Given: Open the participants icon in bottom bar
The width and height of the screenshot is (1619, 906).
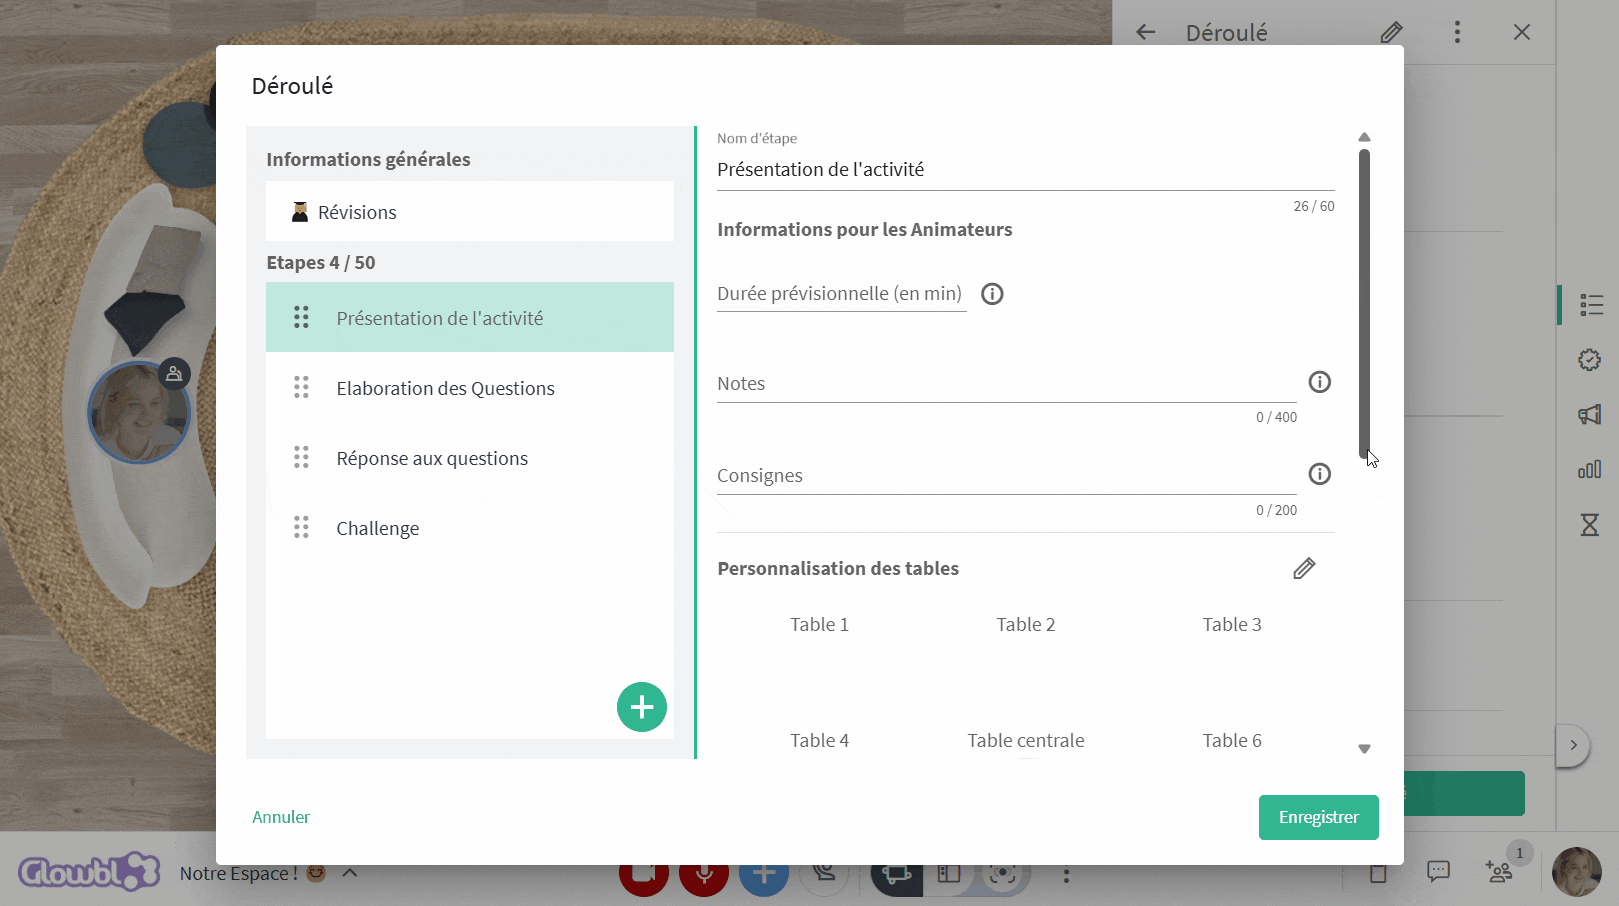Looking at the screenshot, I should click(1499, 871).
